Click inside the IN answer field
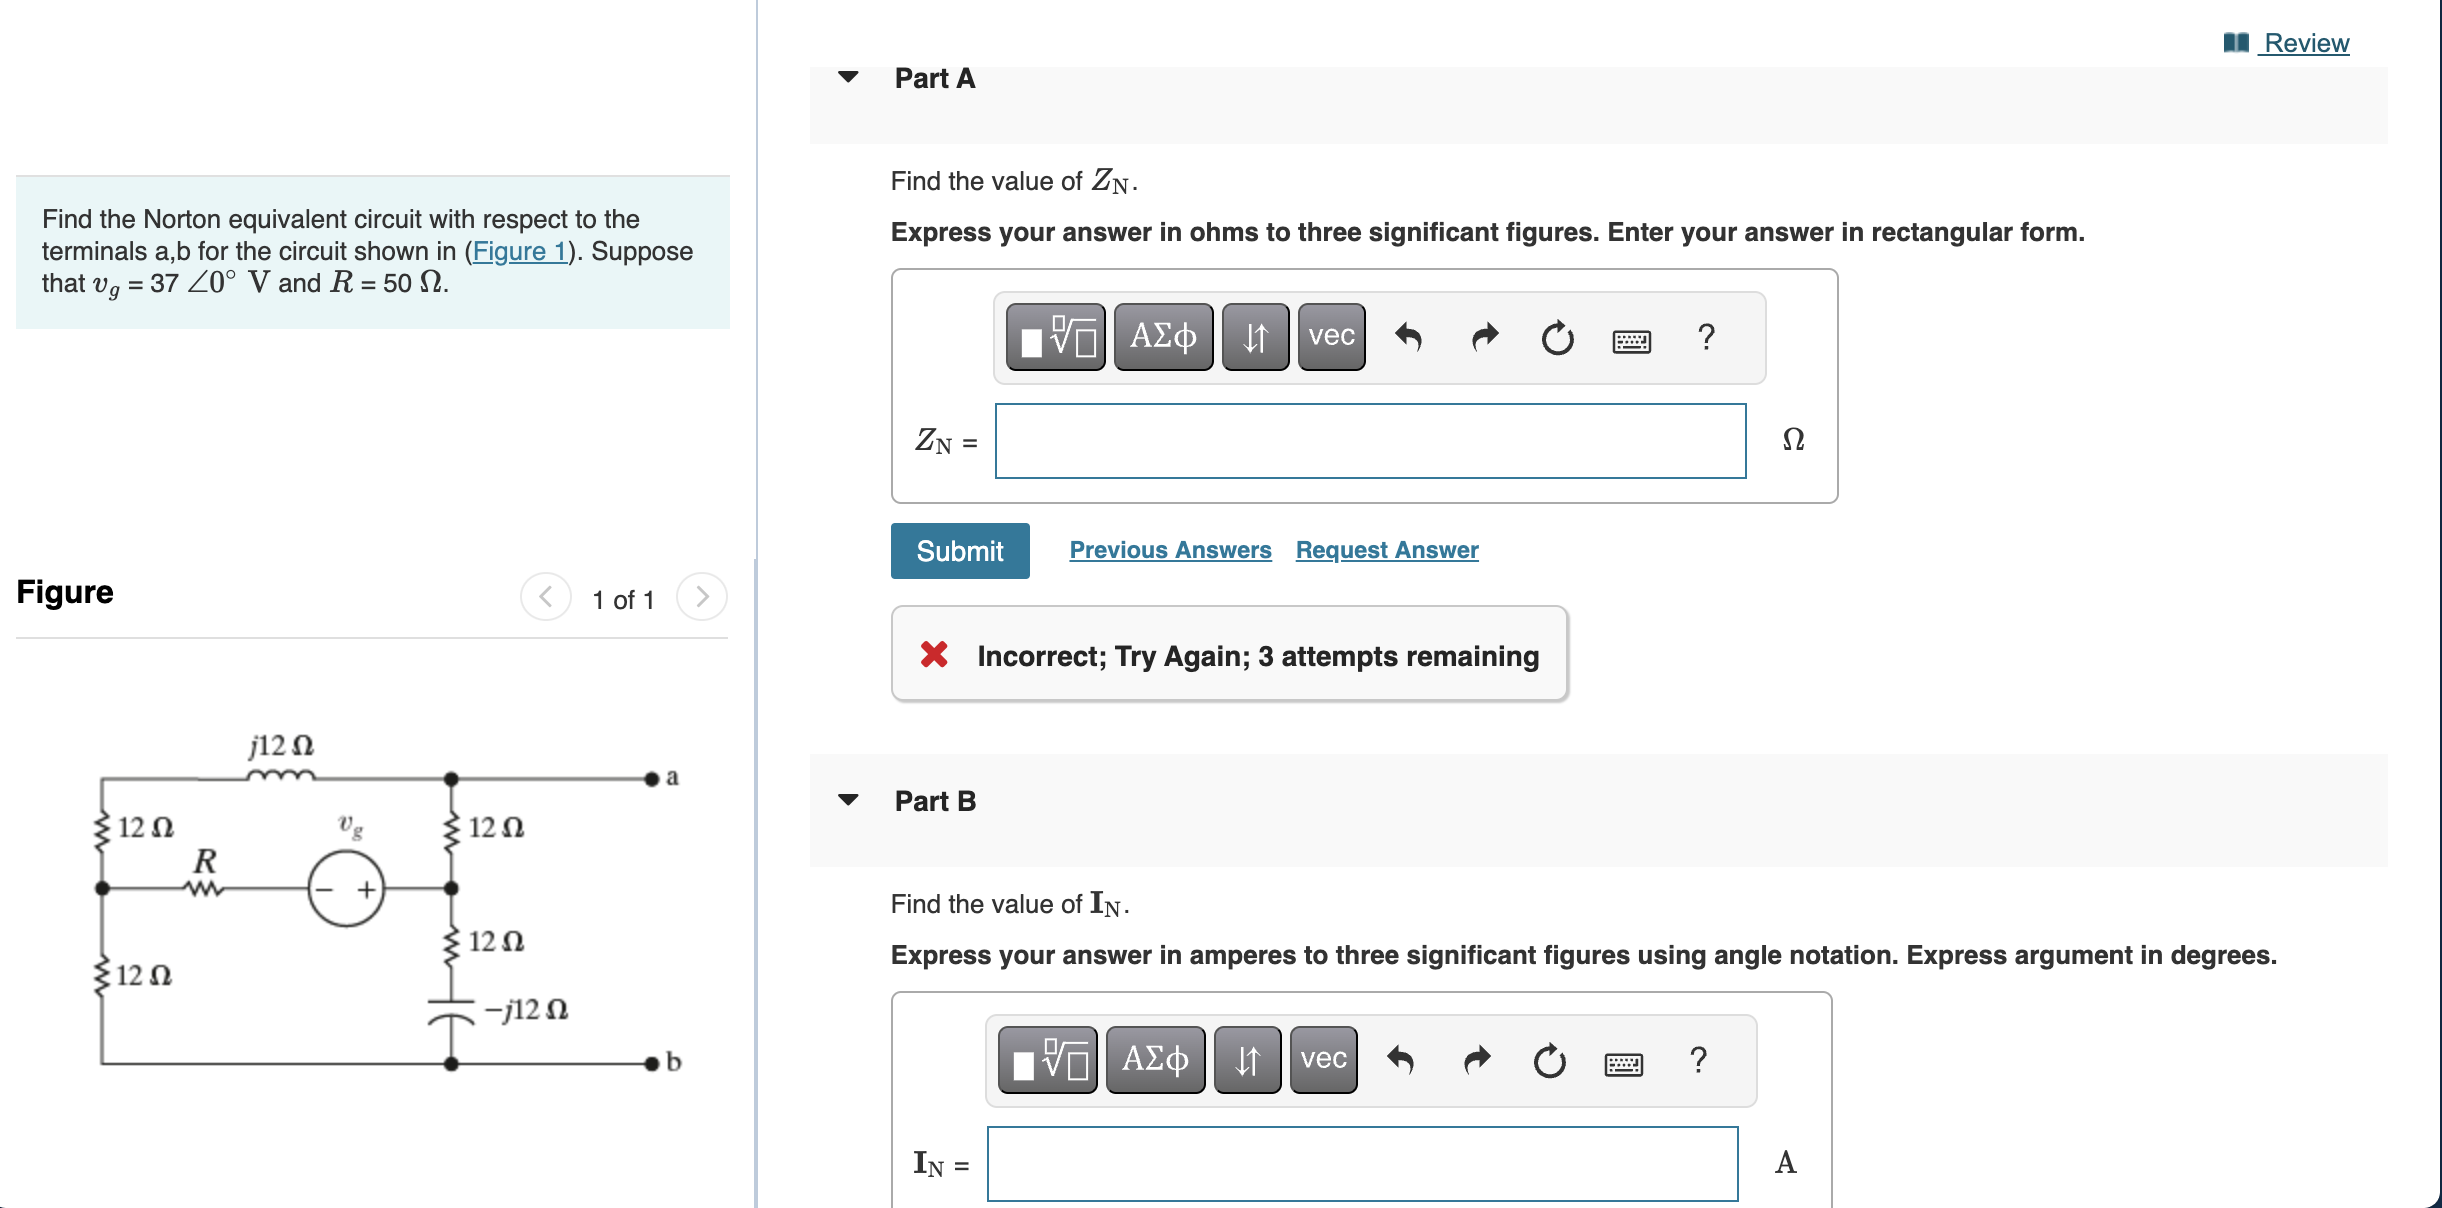The height and width of the screenshot is (1208, 2442). 1362,1163
